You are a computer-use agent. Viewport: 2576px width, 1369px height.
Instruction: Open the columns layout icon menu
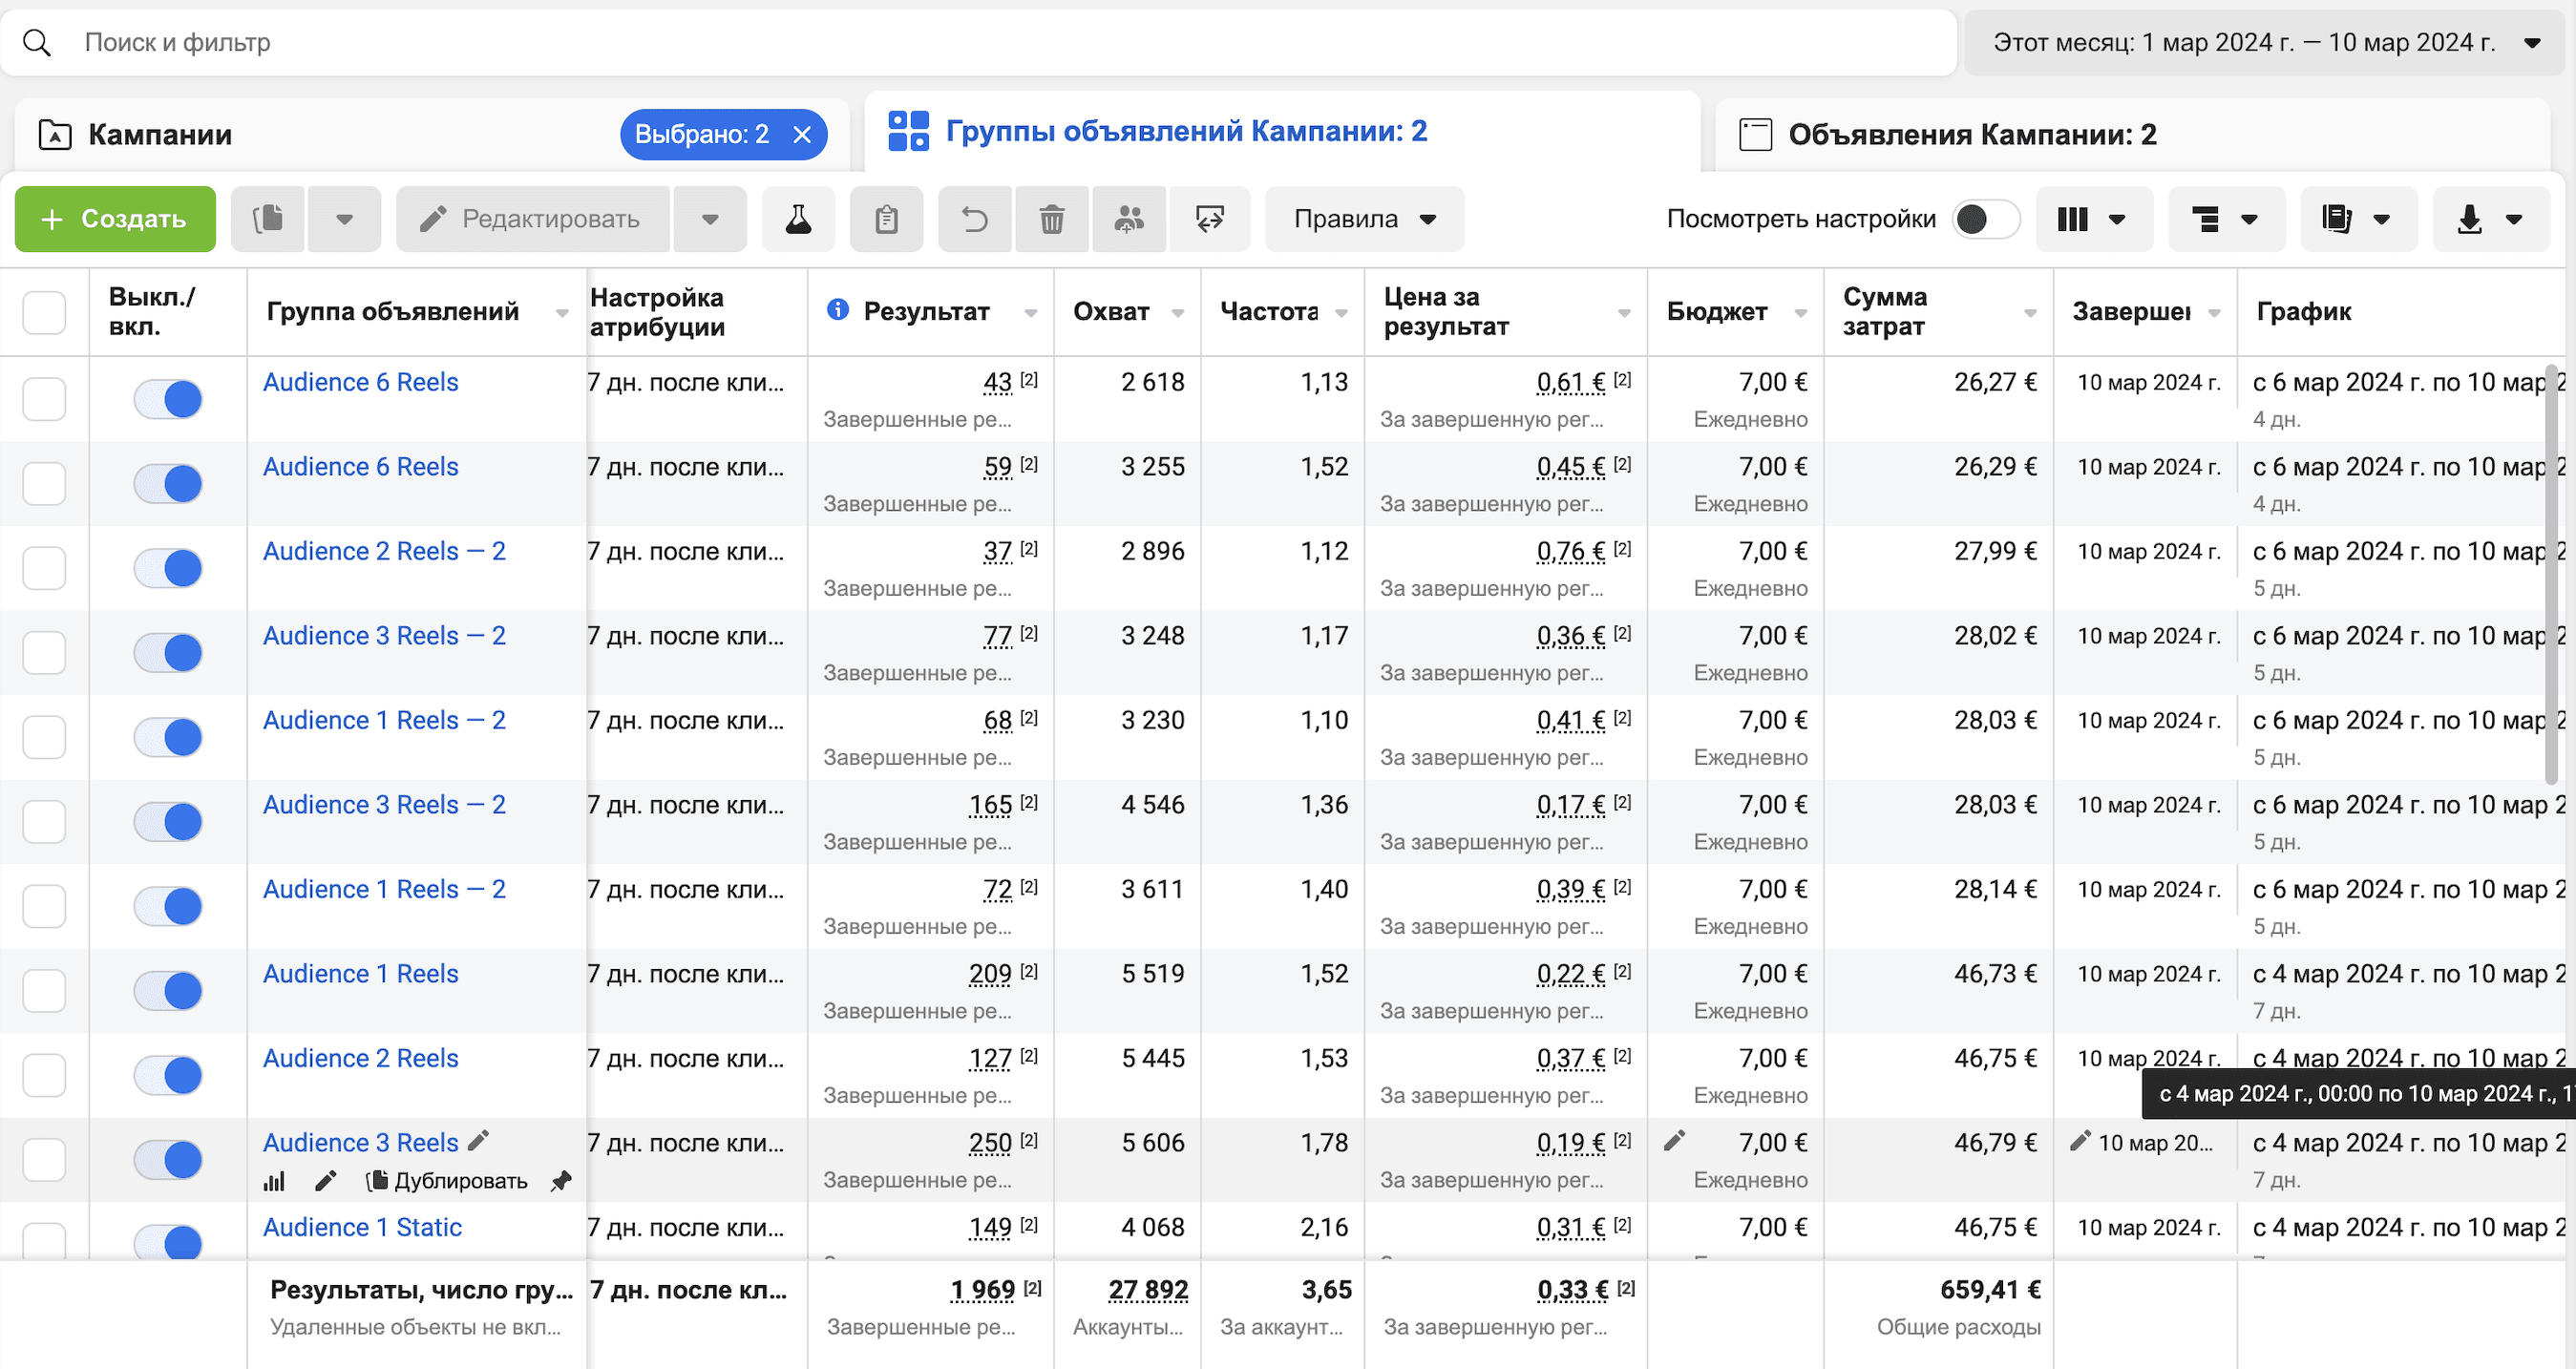click(x=2093, y=219)
